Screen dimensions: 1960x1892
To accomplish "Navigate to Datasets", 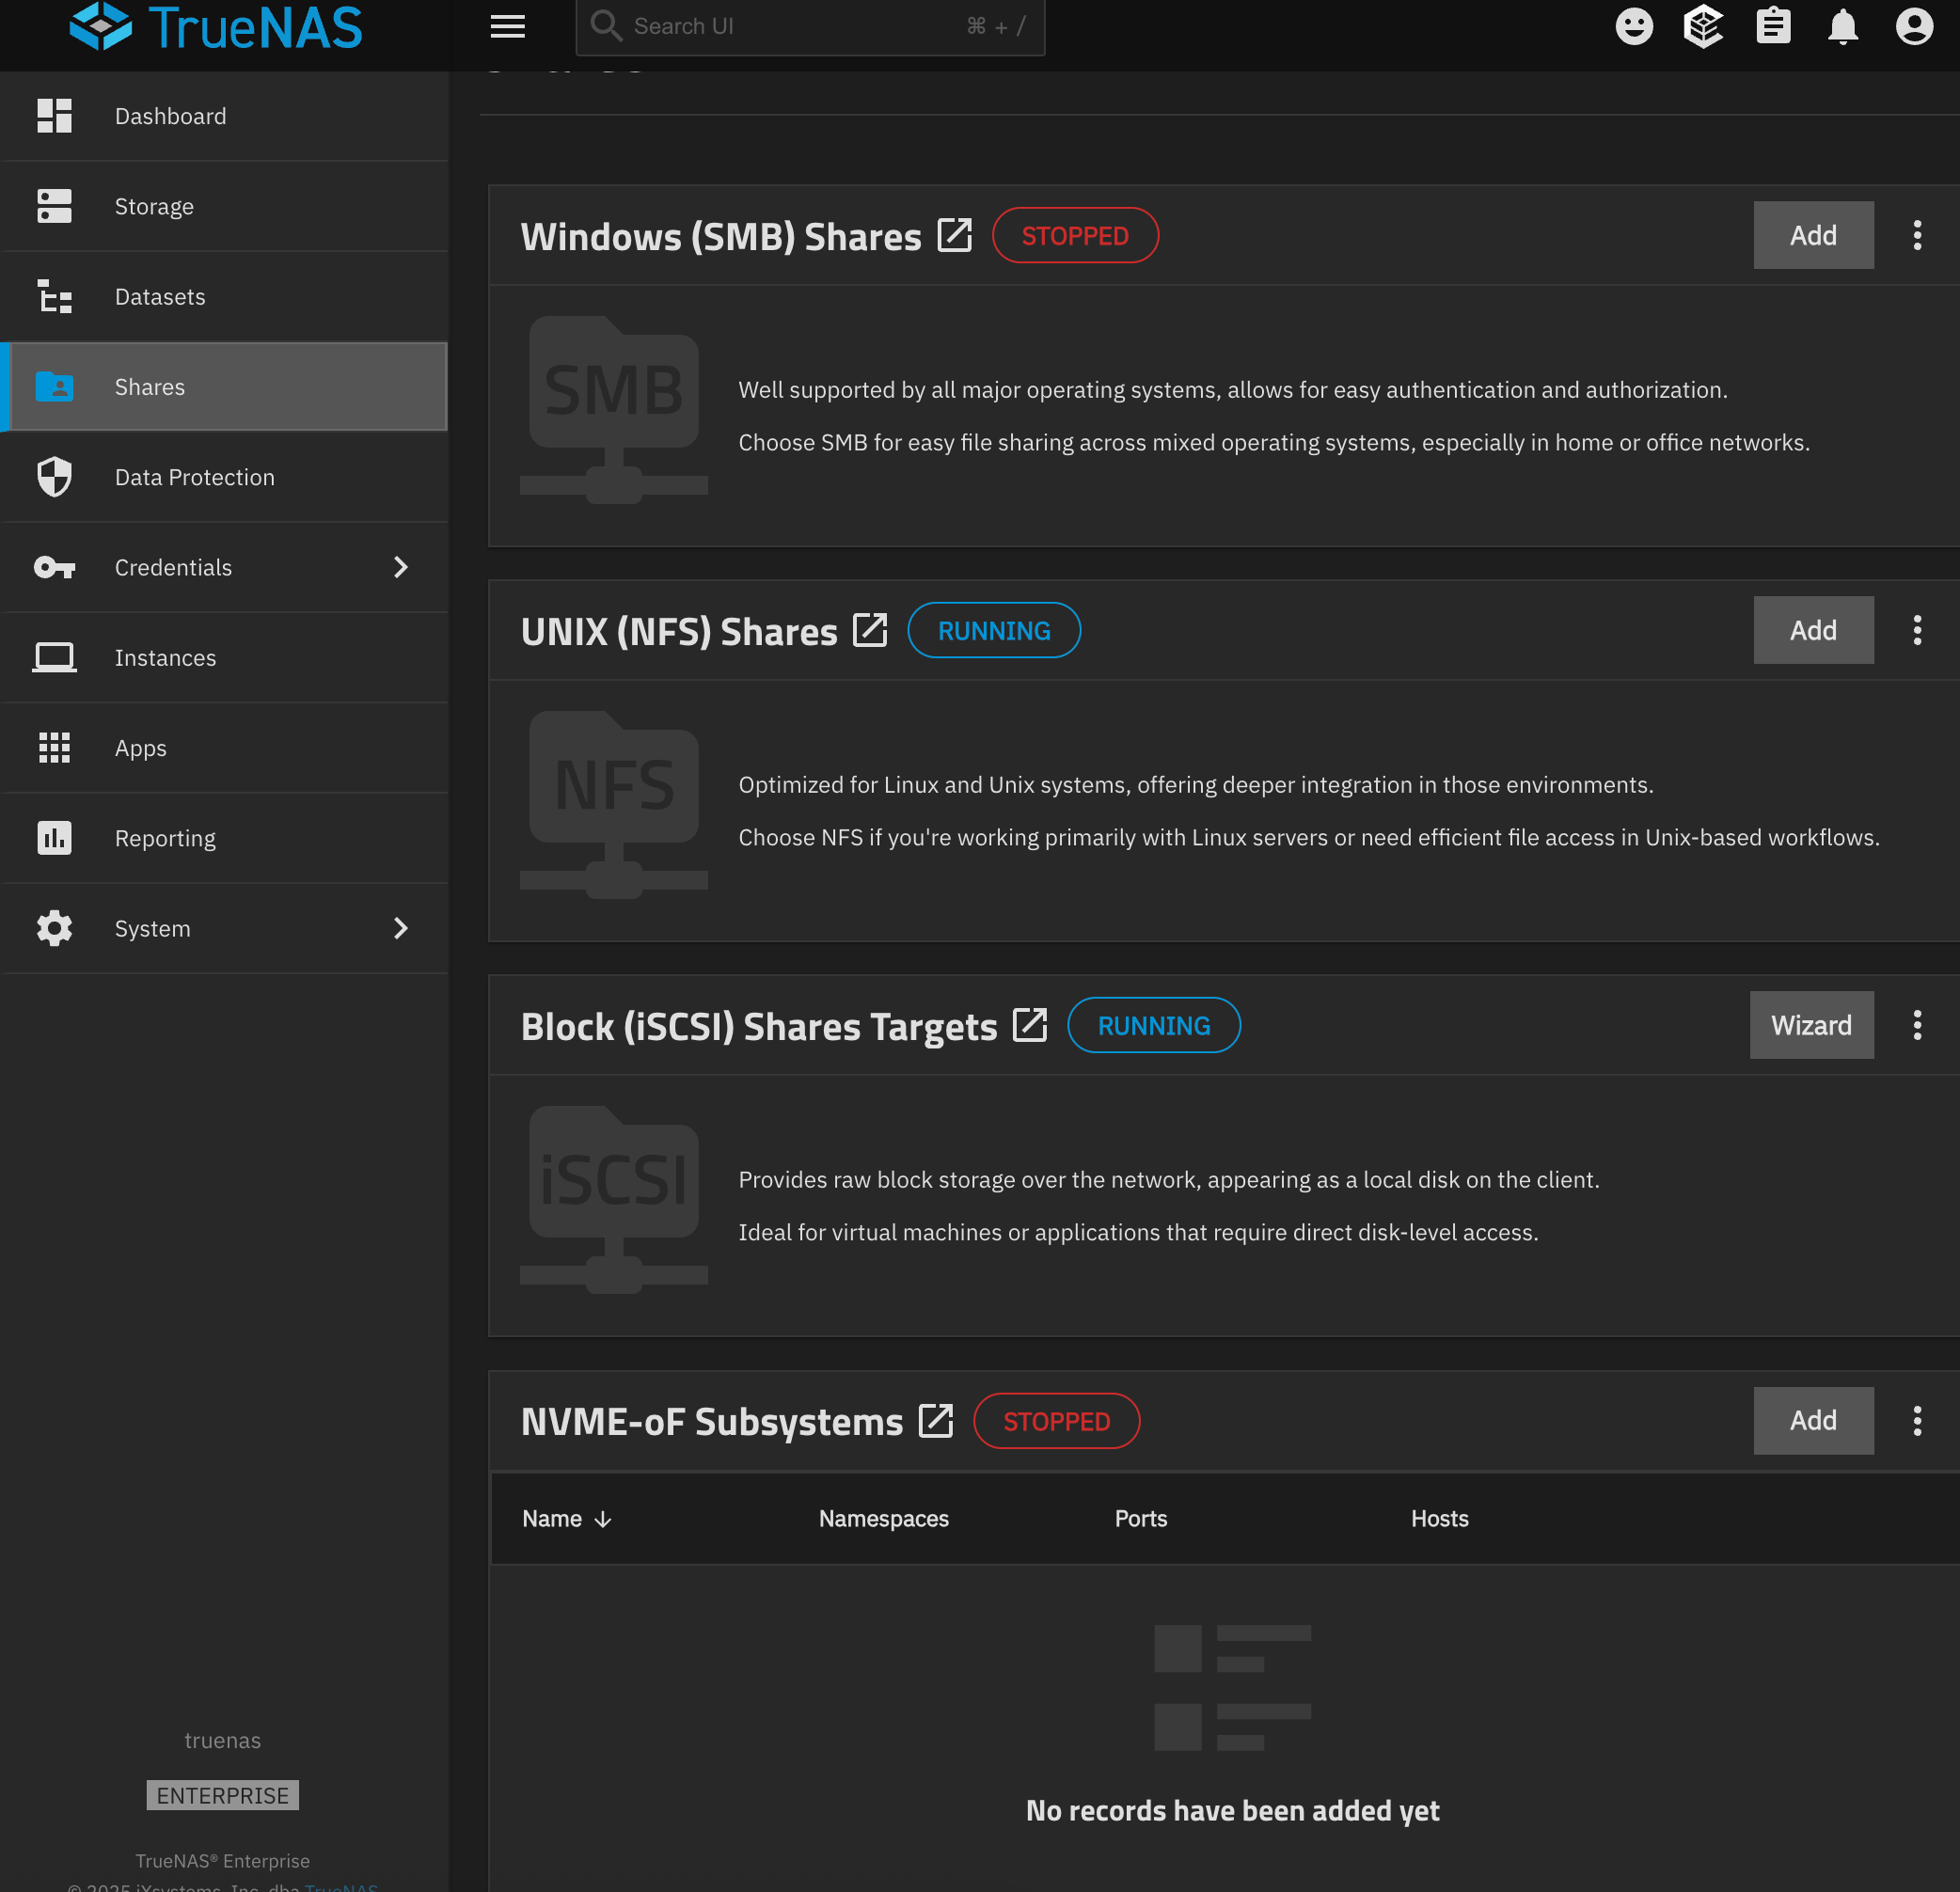I will (x=224, y=296).
